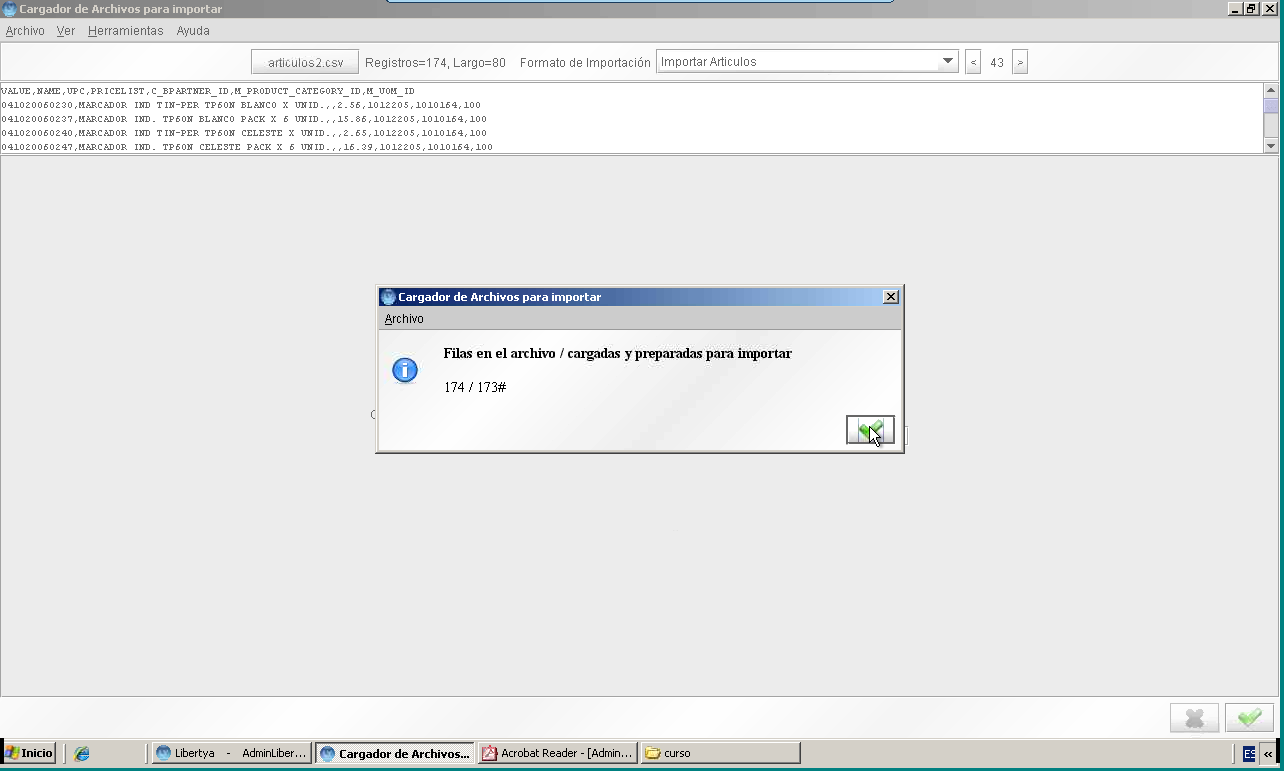This screenshot has width=1284, height=771.
Task: Open the Ayuda menu
Action: (193, 31)
